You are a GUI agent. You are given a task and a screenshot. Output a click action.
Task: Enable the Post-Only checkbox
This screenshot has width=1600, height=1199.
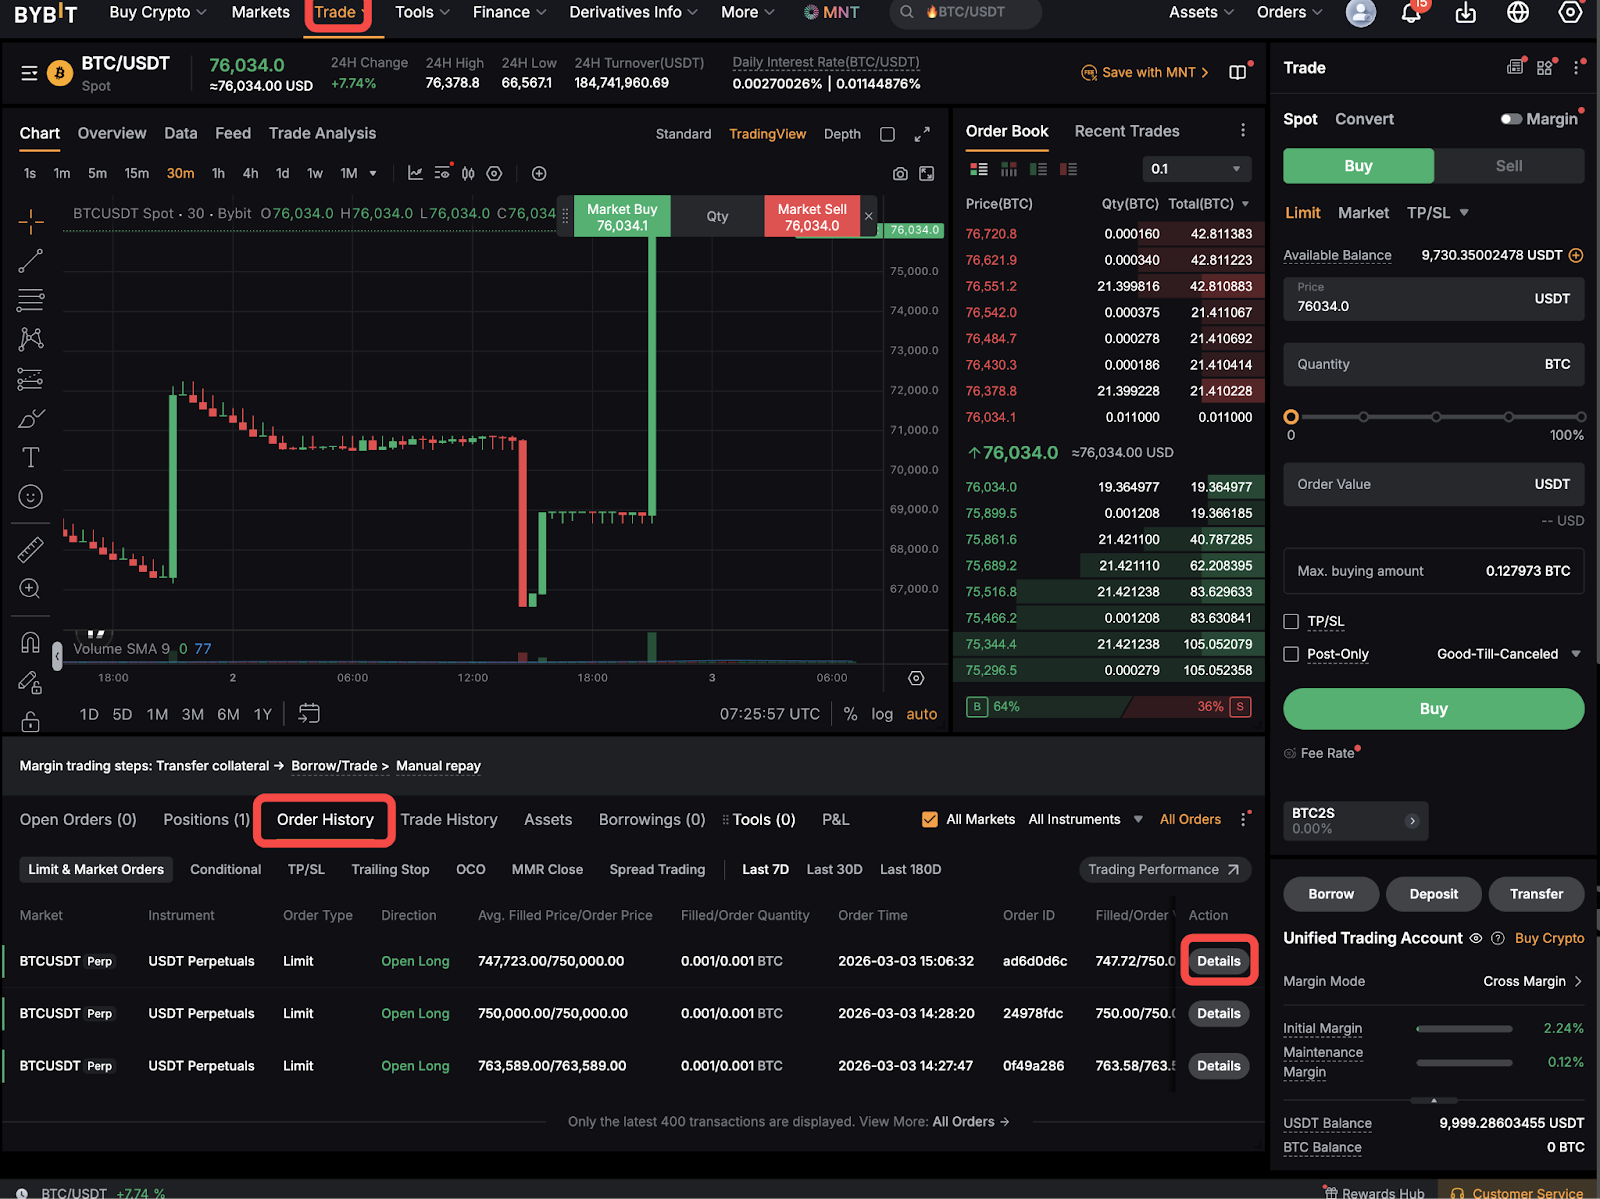coord(1291,654)
